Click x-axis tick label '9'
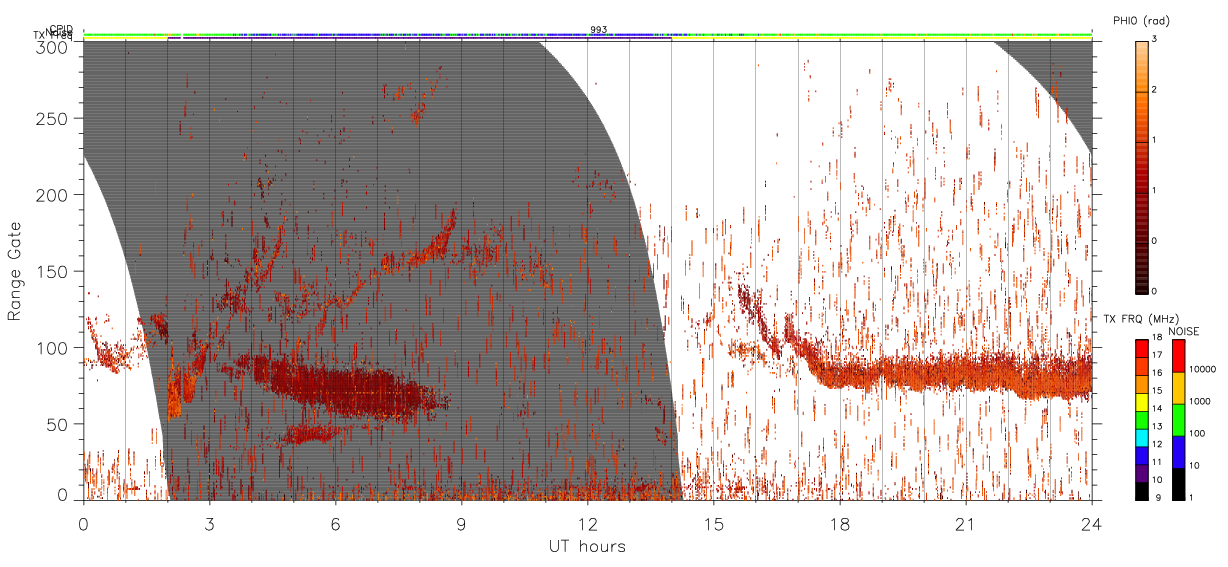The width and height of the screenshot is (1228, 567). [x=462, y=524]
